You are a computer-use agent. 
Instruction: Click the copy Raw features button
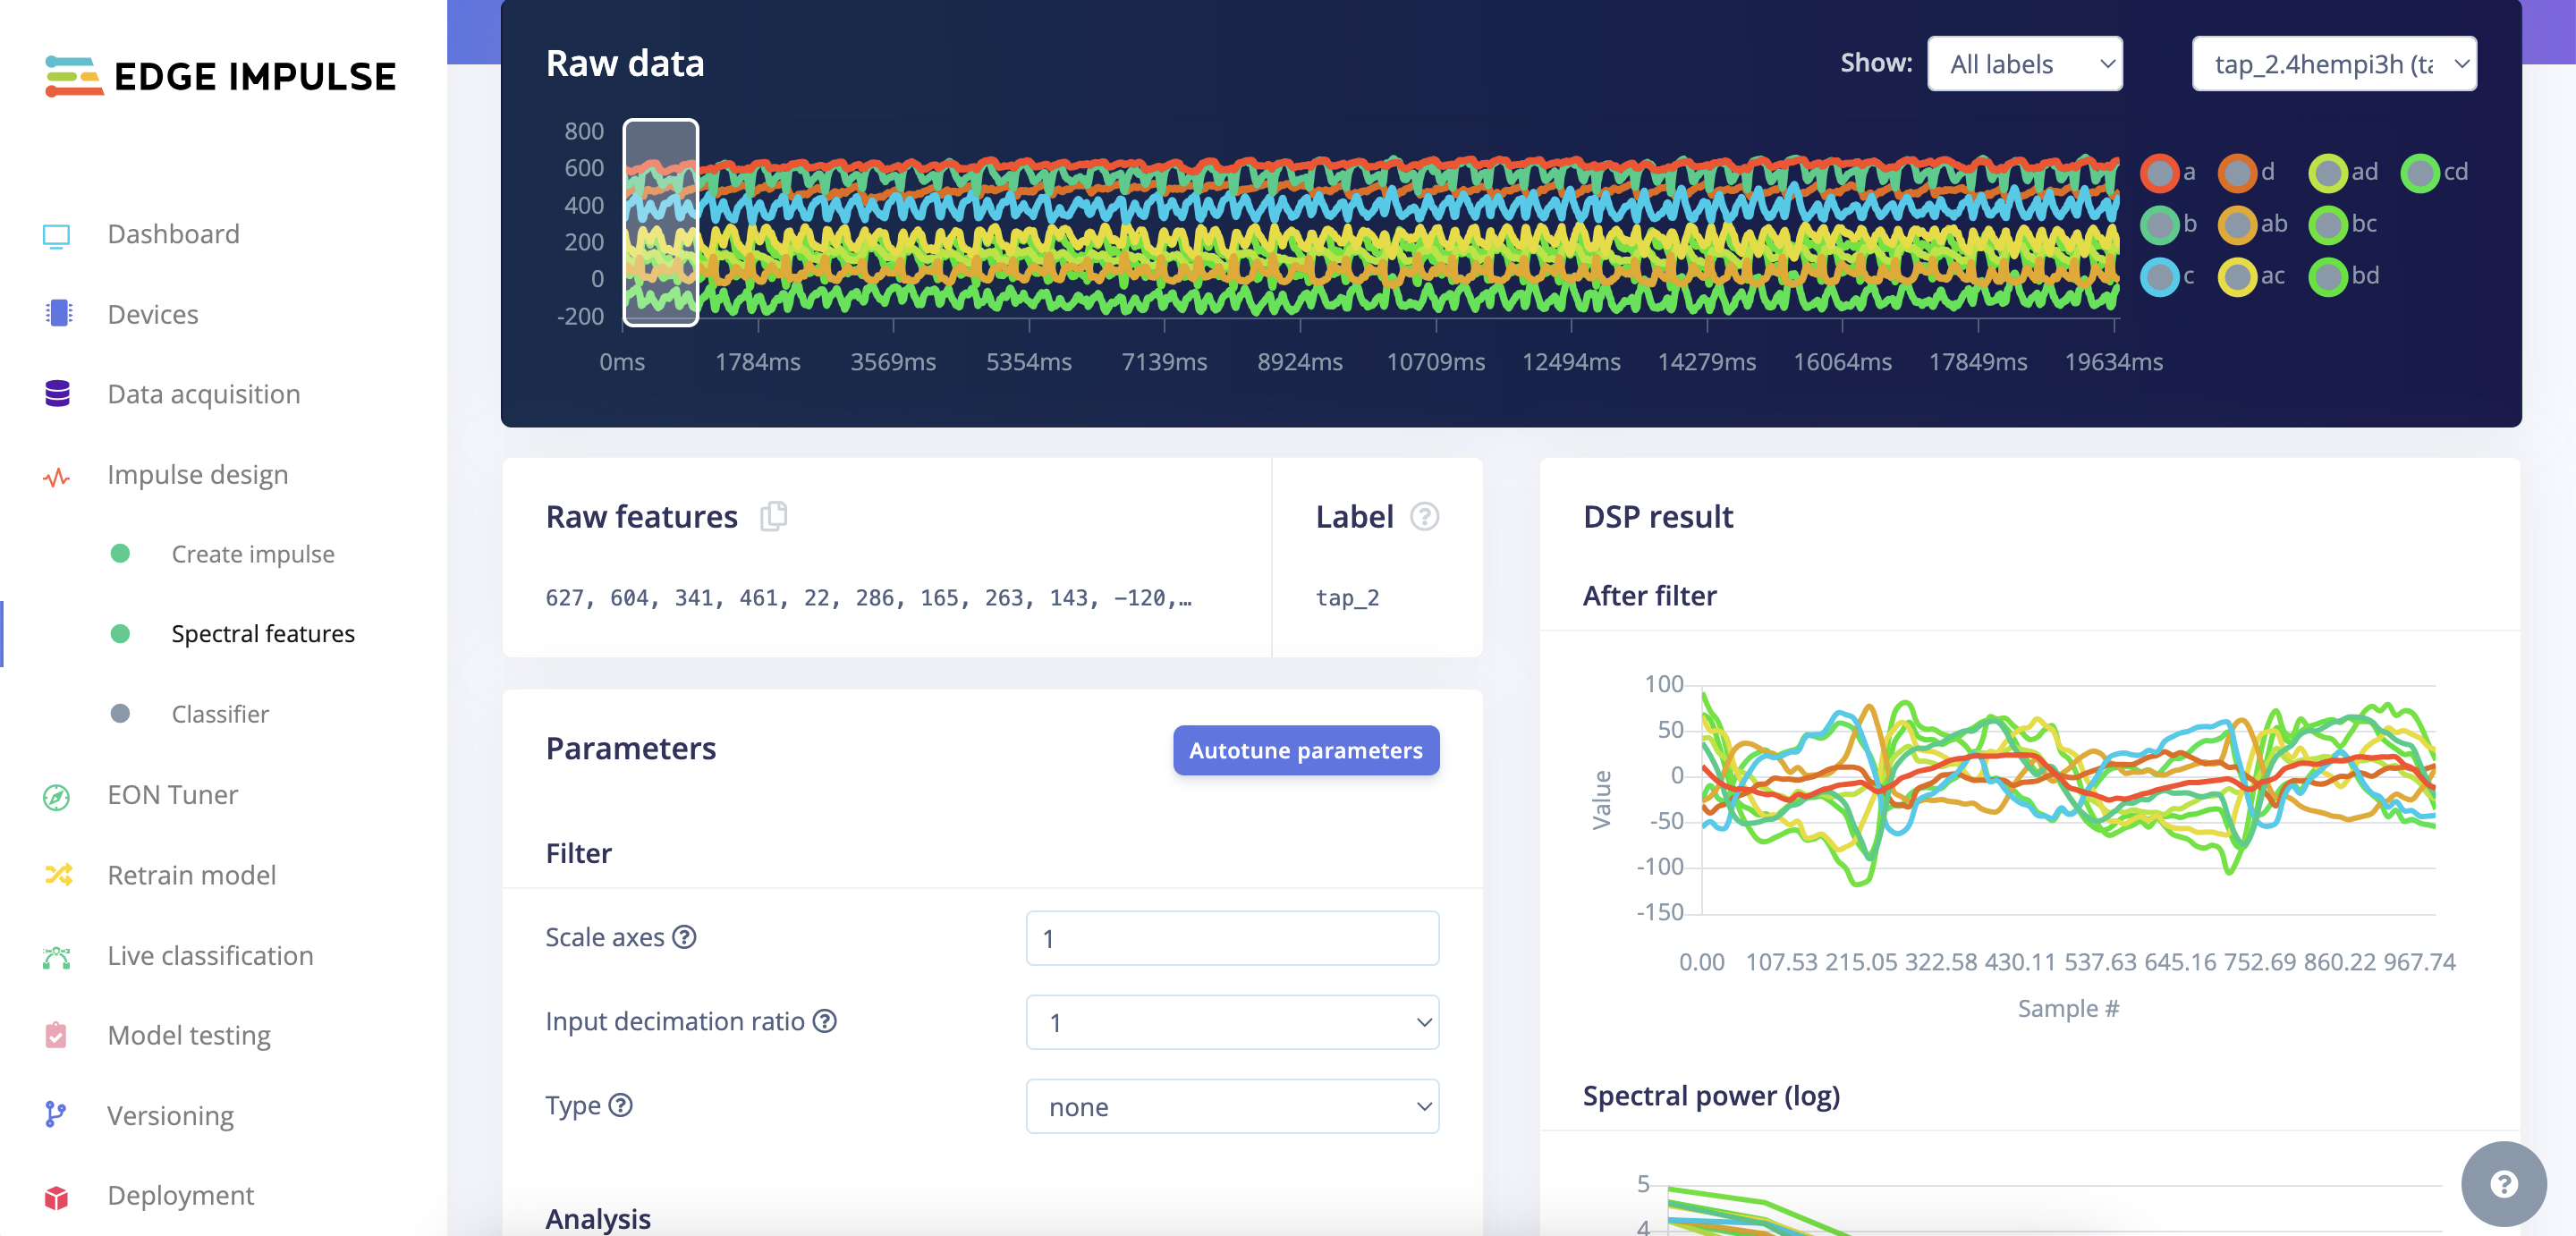tap(774, 516)
